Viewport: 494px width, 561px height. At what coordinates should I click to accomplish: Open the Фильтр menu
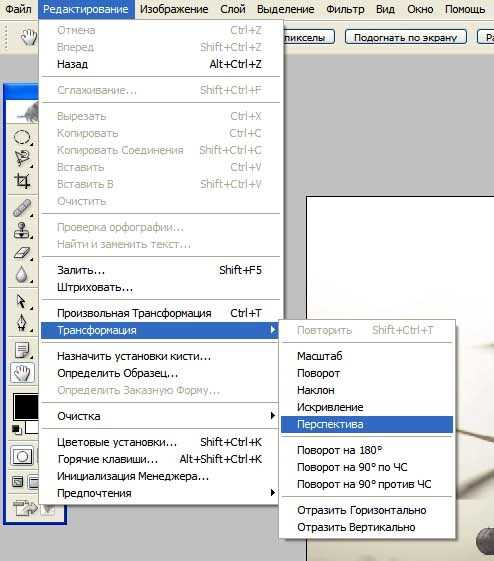(345, 9)
